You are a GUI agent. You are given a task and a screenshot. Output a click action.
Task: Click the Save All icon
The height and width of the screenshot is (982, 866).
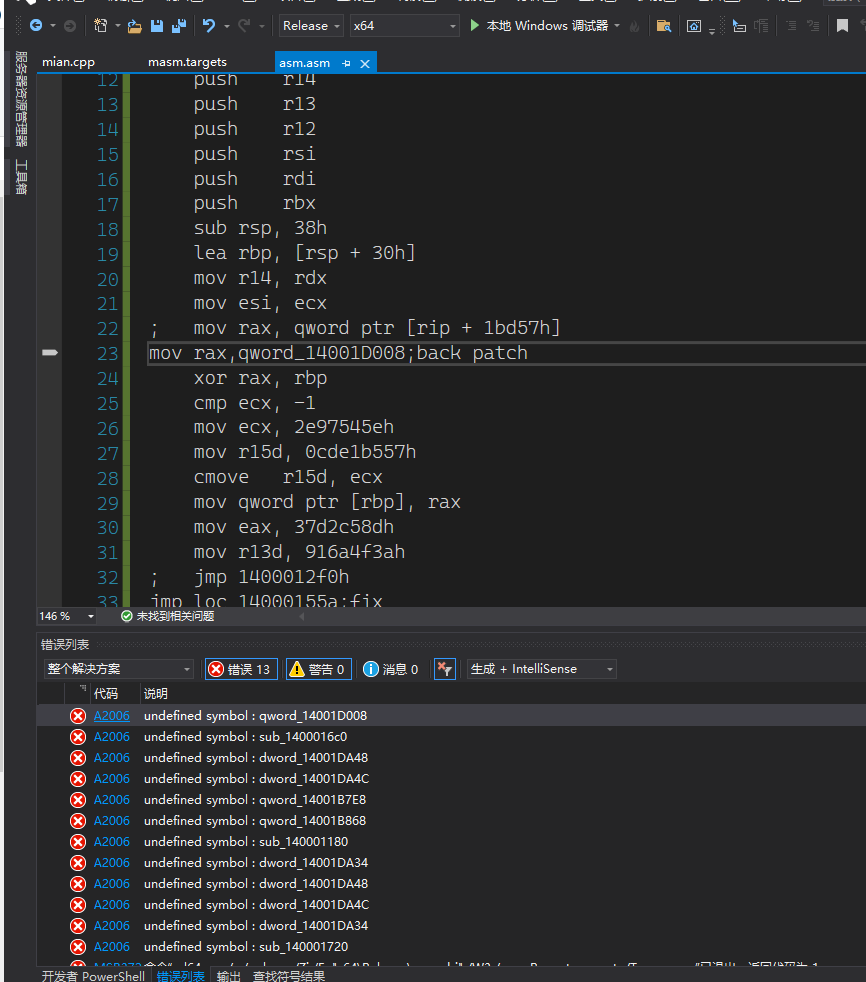click(179, 26)
